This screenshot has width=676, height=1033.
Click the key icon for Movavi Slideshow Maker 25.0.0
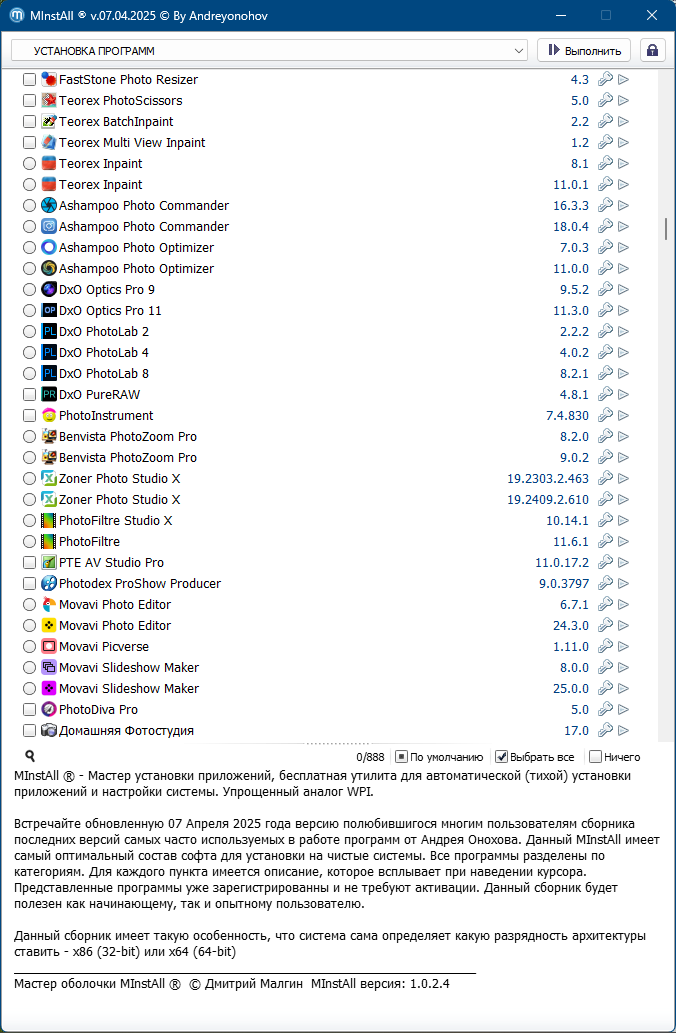(606, 688)
